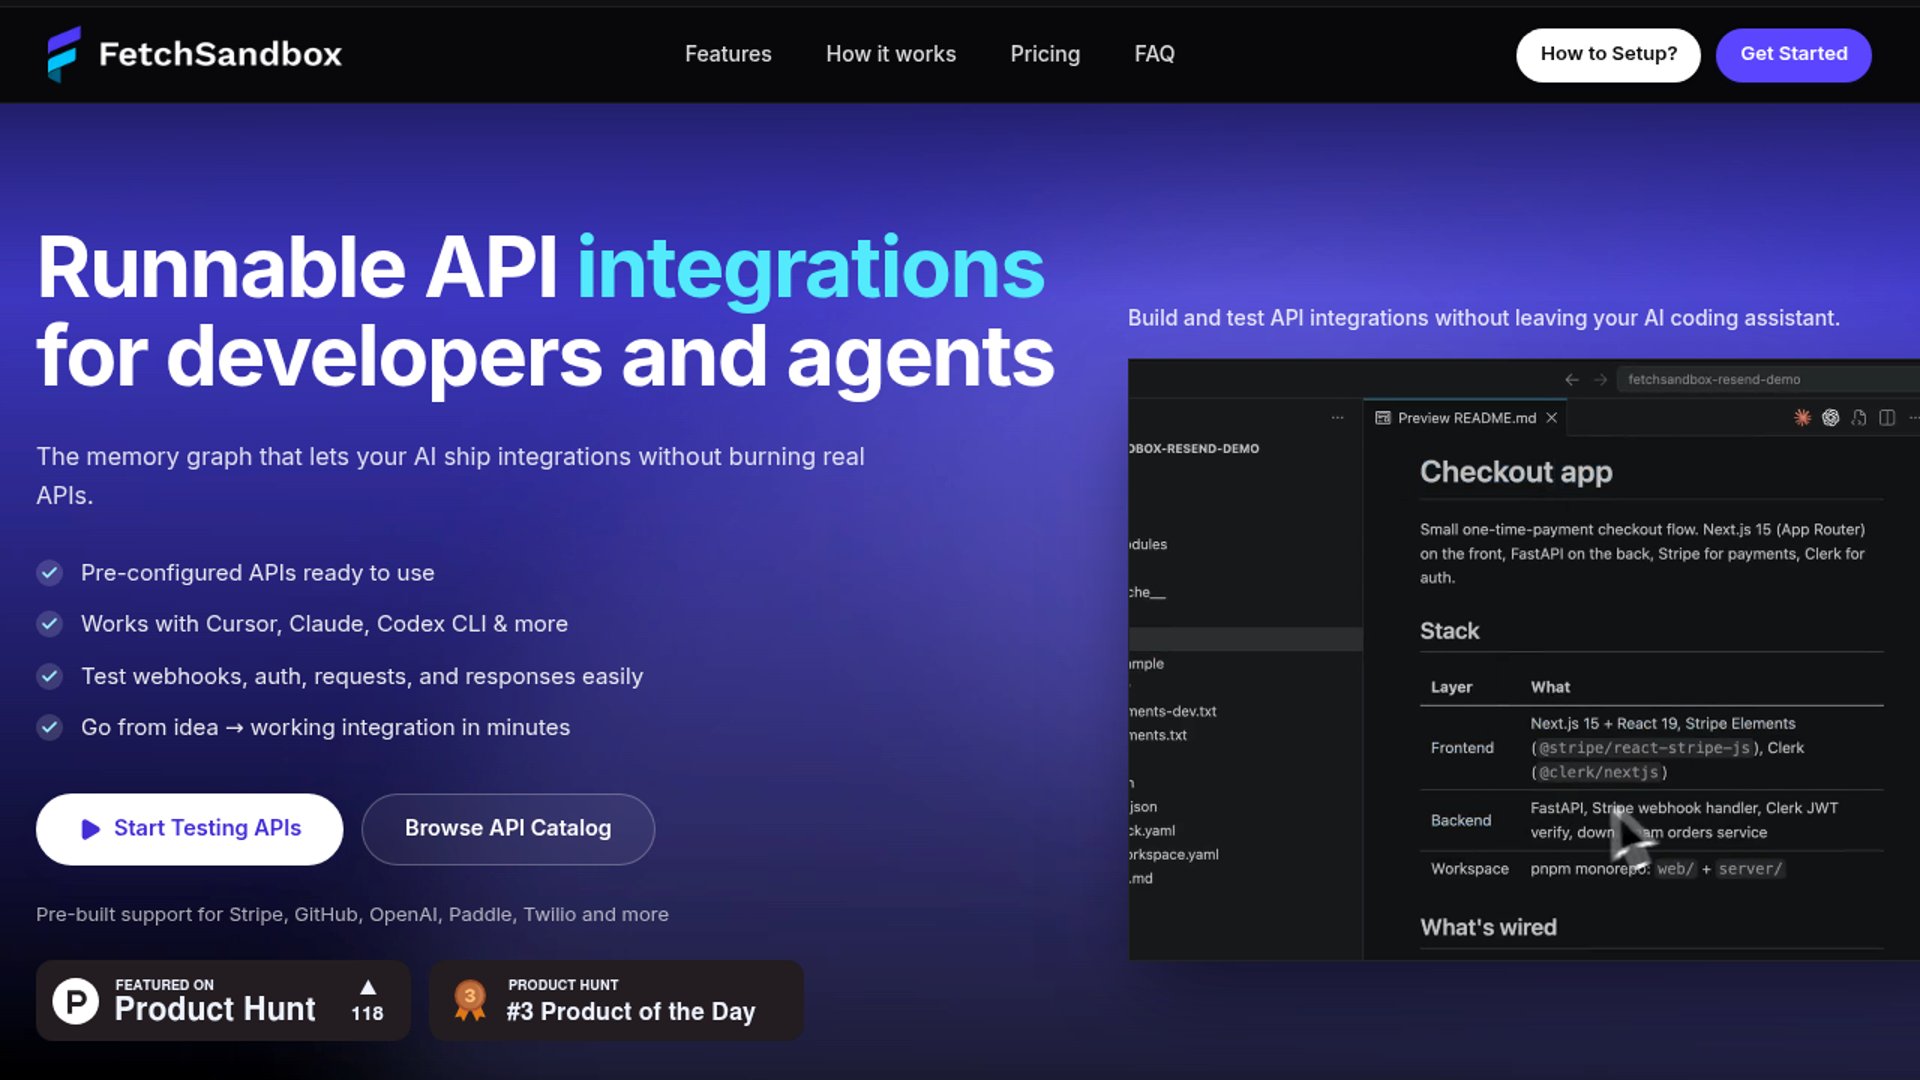This screenshot has height=1080, width=1920.
Task: Click the How to Setup? button
Action: pyautogui.click(x=1608, y=54)
